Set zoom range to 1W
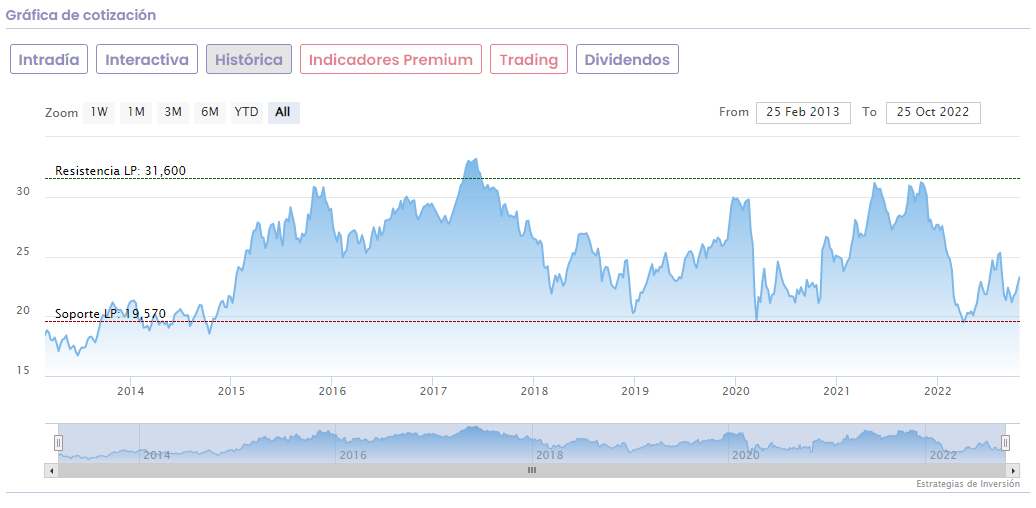 [99, 112]
